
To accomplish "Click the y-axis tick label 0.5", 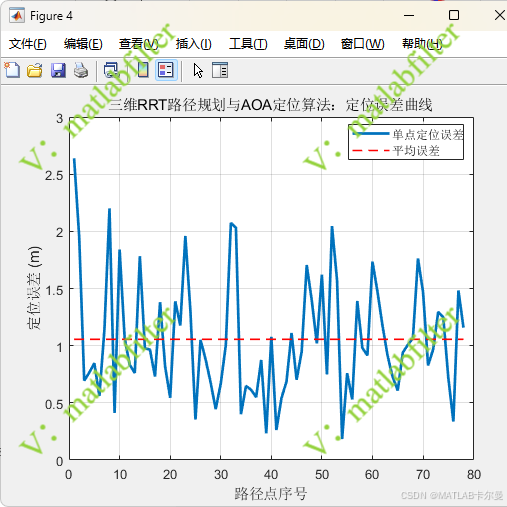I will (54, 404).
